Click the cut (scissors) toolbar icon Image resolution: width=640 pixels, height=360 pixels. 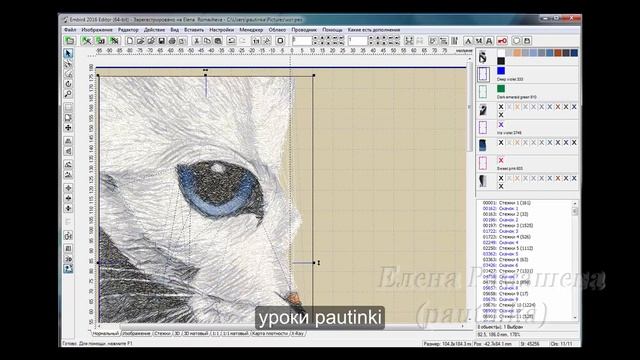click(x=196, y=41)
